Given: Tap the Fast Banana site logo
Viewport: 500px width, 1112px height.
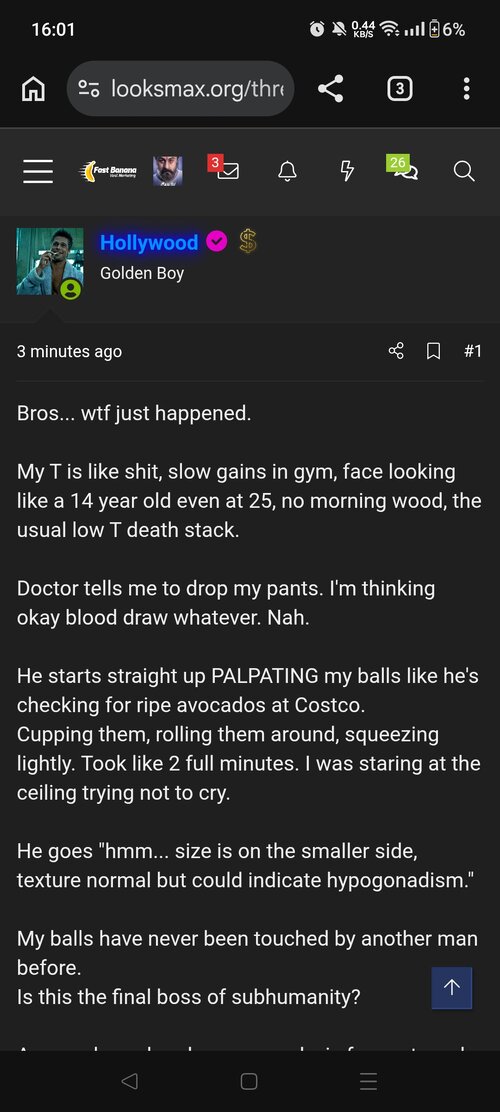Looking at the screenshot, I should coord(107,171).
